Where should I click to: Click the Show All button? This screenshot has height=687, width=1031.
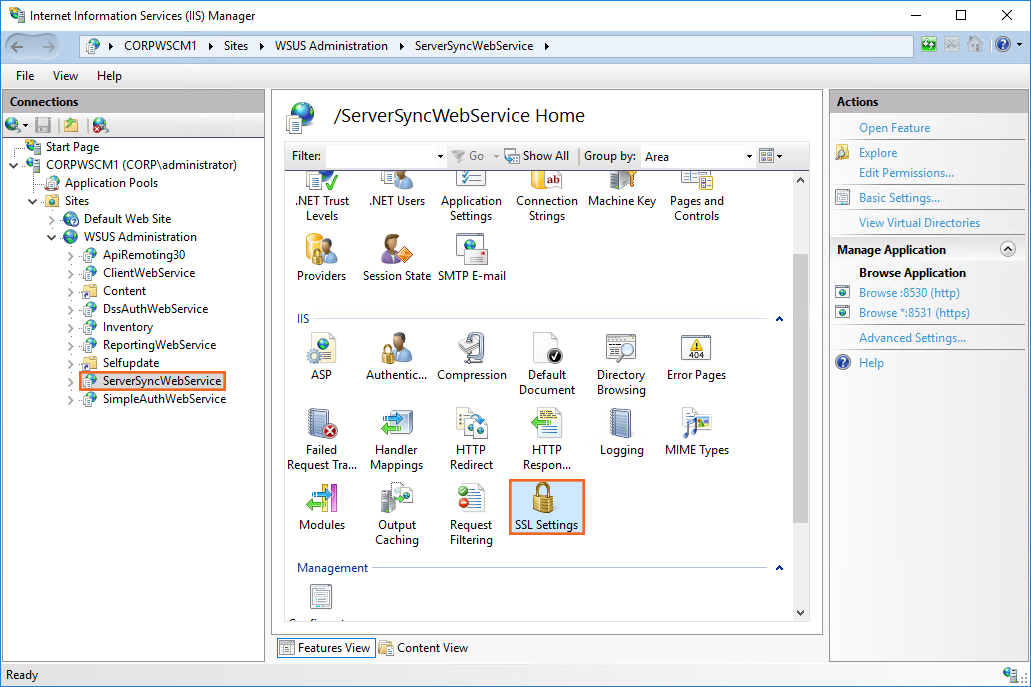click(x=537, y=156)
